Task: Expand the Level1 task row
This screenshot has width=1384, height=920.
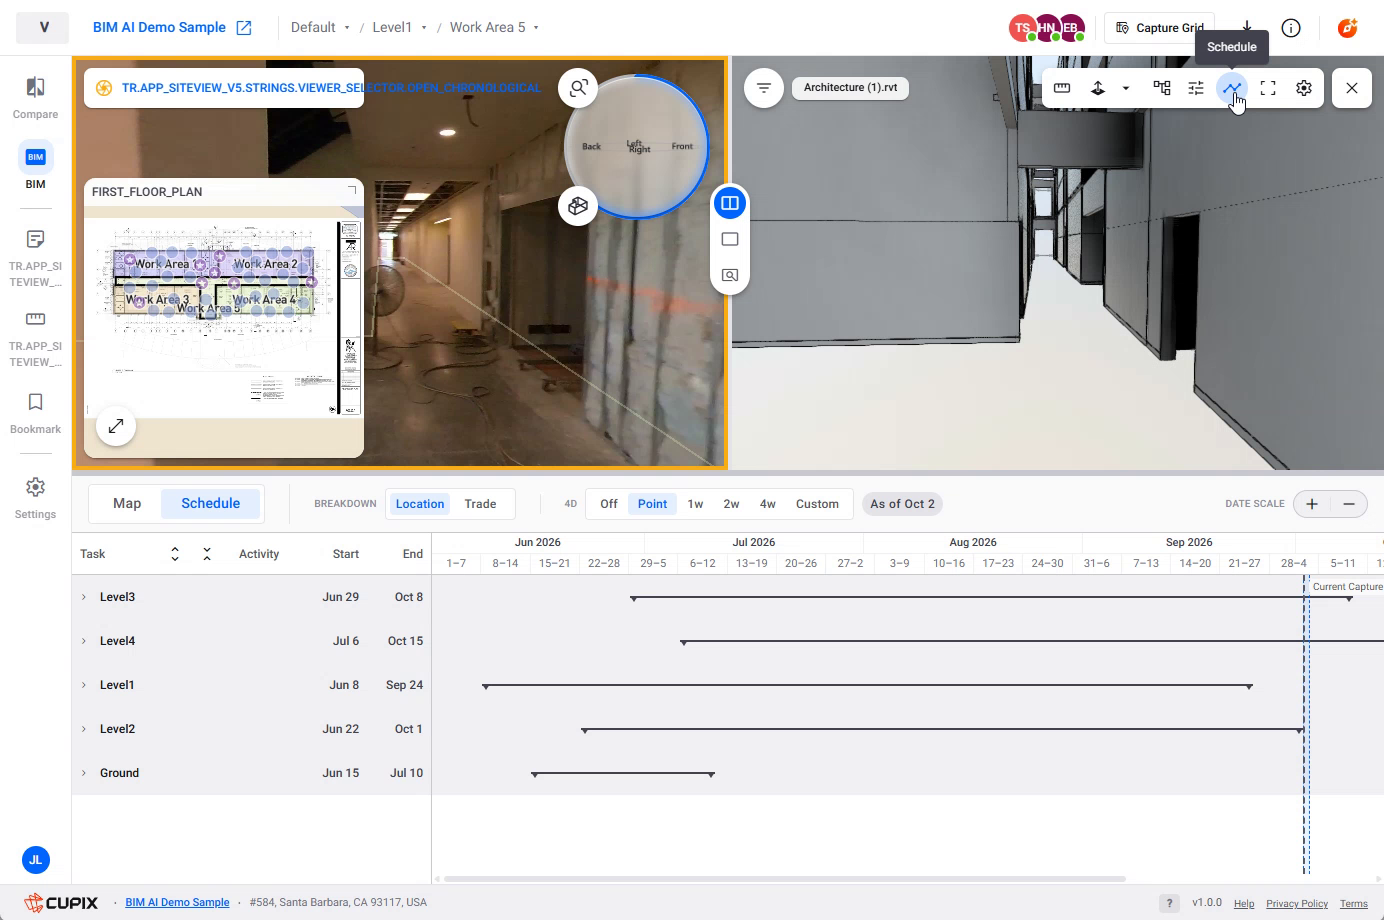Action: pos(84,685)
